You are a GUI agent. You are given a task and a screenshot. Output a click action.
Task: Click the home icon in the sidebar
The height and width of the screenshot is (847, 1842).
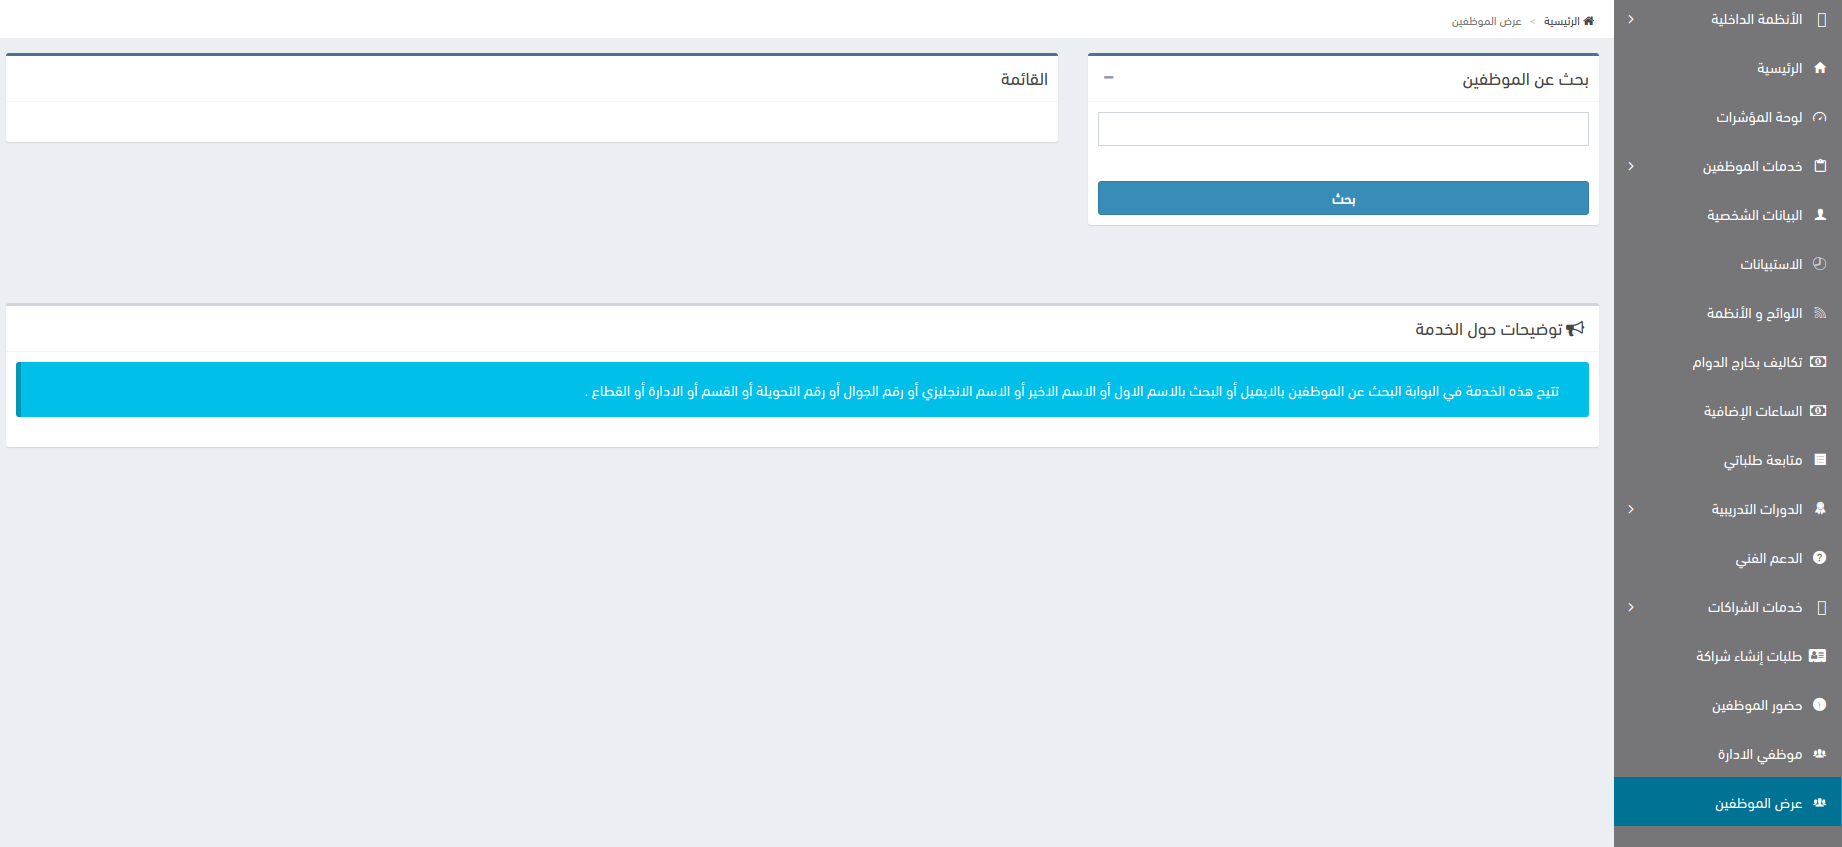point(1819,68)
